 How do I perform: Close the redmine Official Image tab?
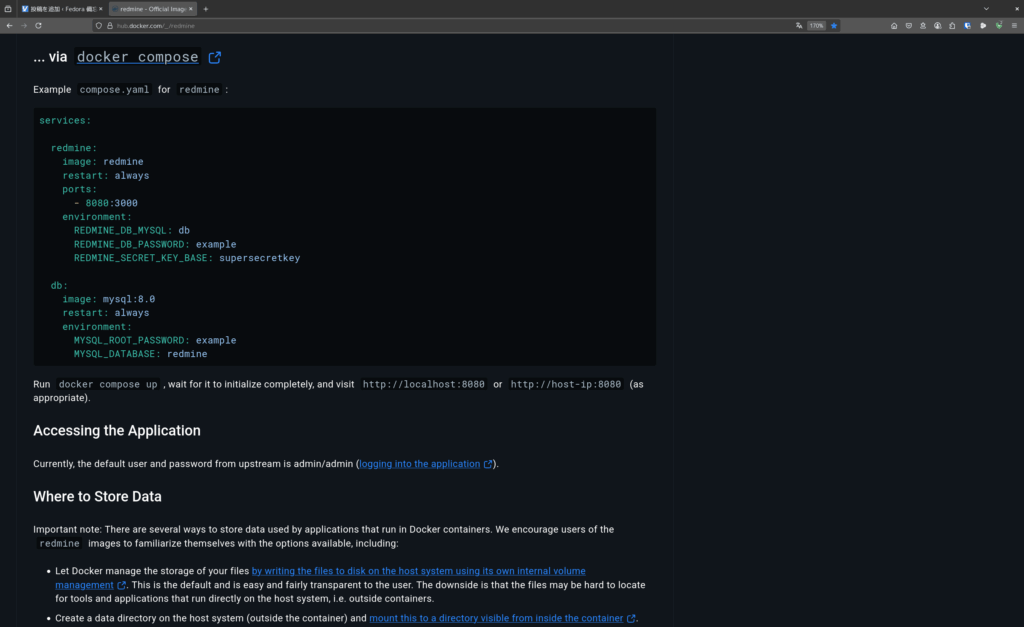click(191, 9)
